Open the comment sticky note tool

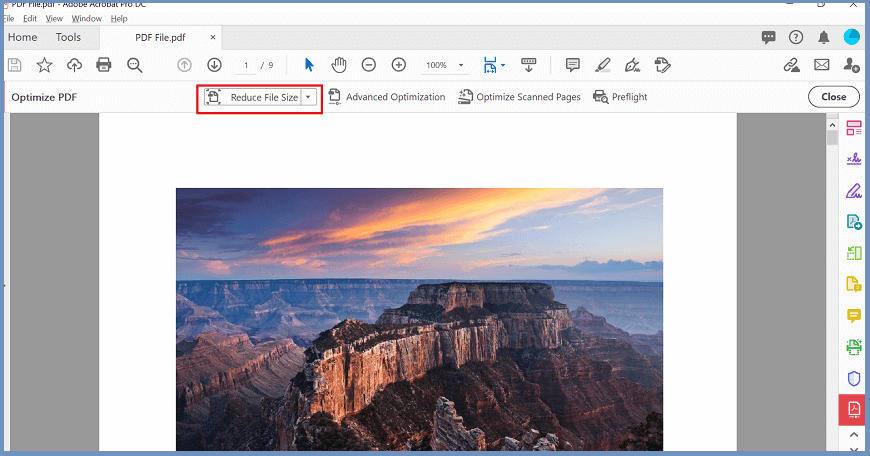coord(572,65)
